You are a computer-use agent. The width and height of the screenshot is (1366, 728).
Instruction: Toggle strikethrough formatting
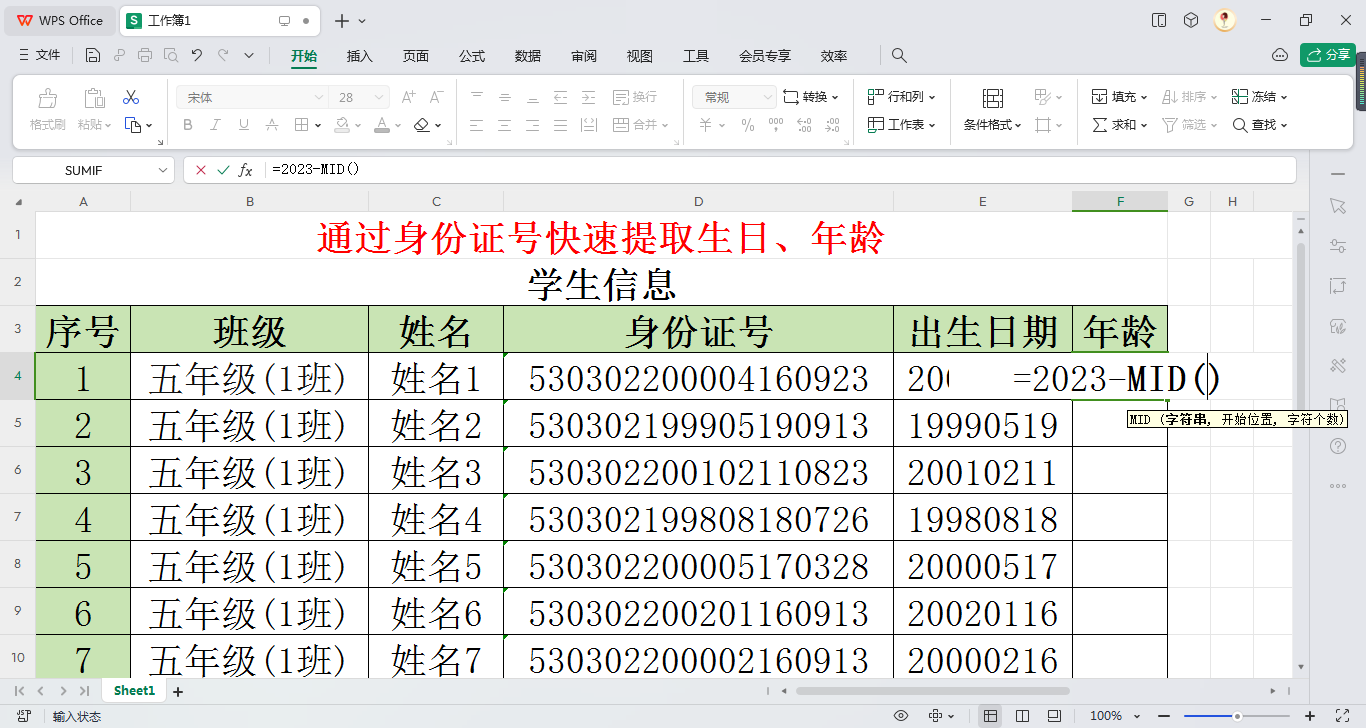272,125
